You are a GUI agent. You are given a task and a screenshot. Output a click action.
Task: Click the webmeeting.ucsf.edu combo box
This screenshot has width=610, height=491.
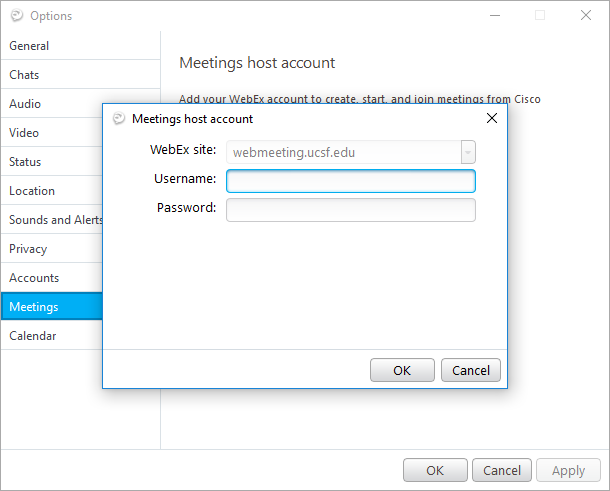[351, 152]
